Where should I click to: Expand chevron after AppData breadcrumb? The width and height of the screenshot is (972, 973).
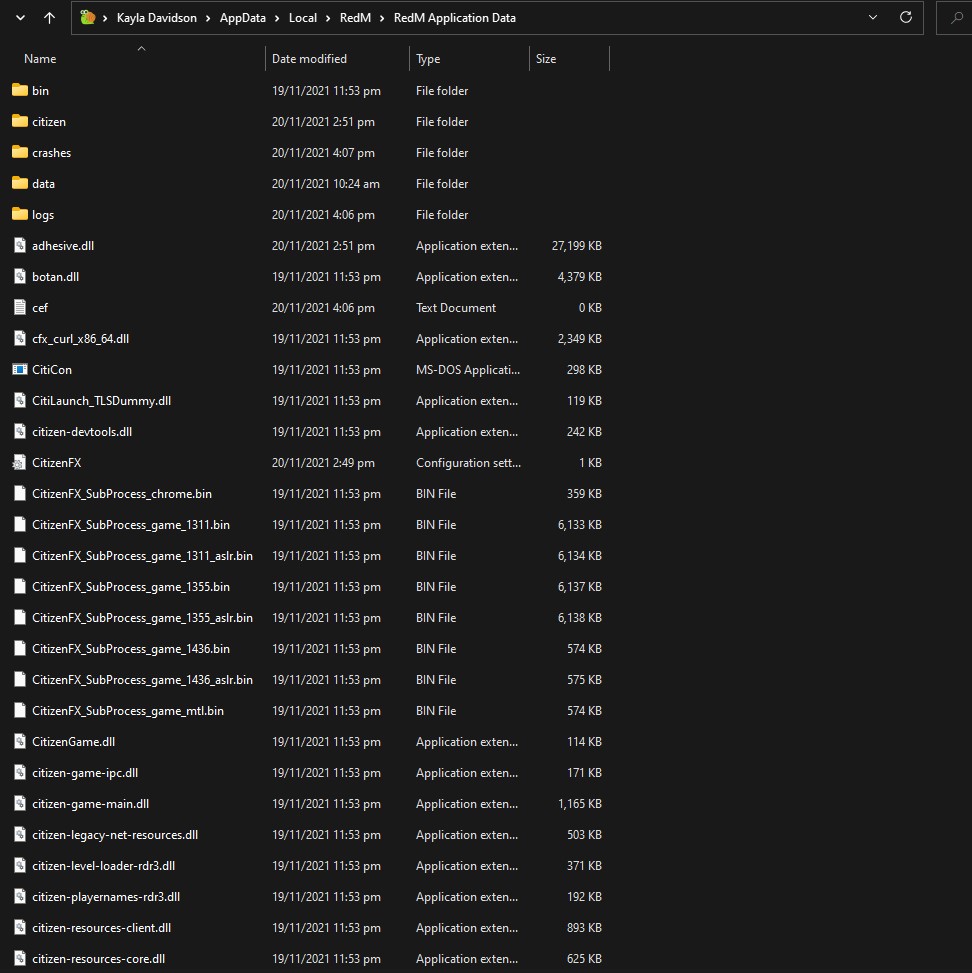click(x=277, y=19)
